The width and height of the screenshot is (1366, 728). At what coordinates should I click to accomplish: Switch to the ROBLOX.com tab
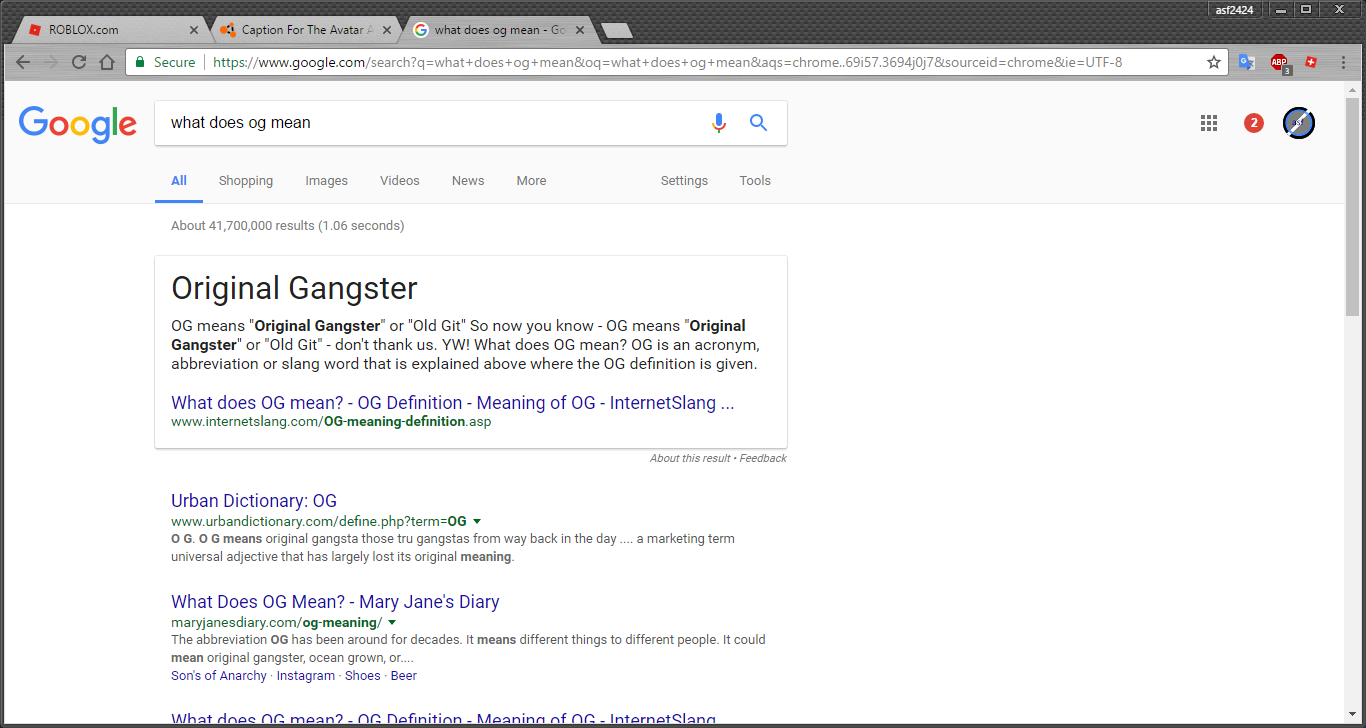coord(110,30)
